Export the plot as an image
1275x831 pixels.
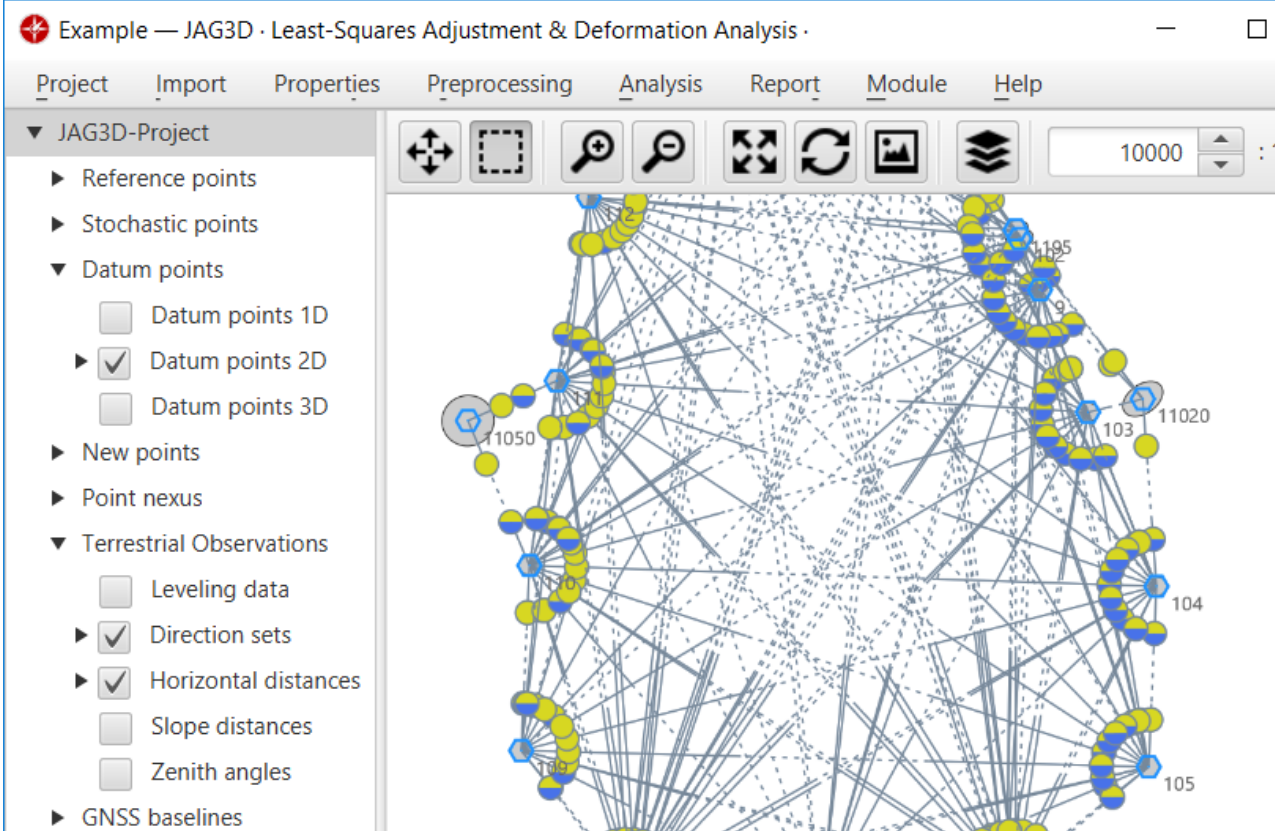coord(897,152)
